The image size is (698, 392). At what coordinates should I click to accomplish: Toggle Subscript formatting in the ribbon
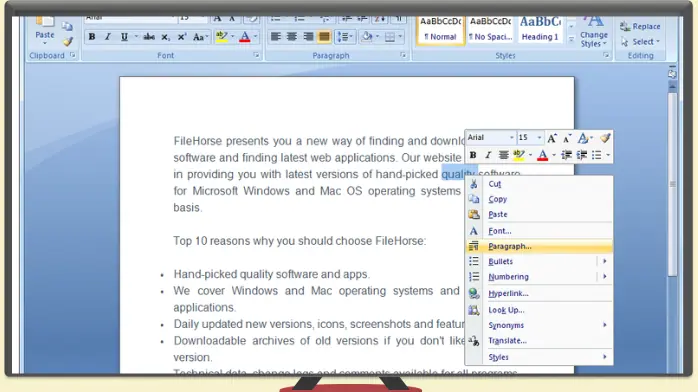[165, 37]
